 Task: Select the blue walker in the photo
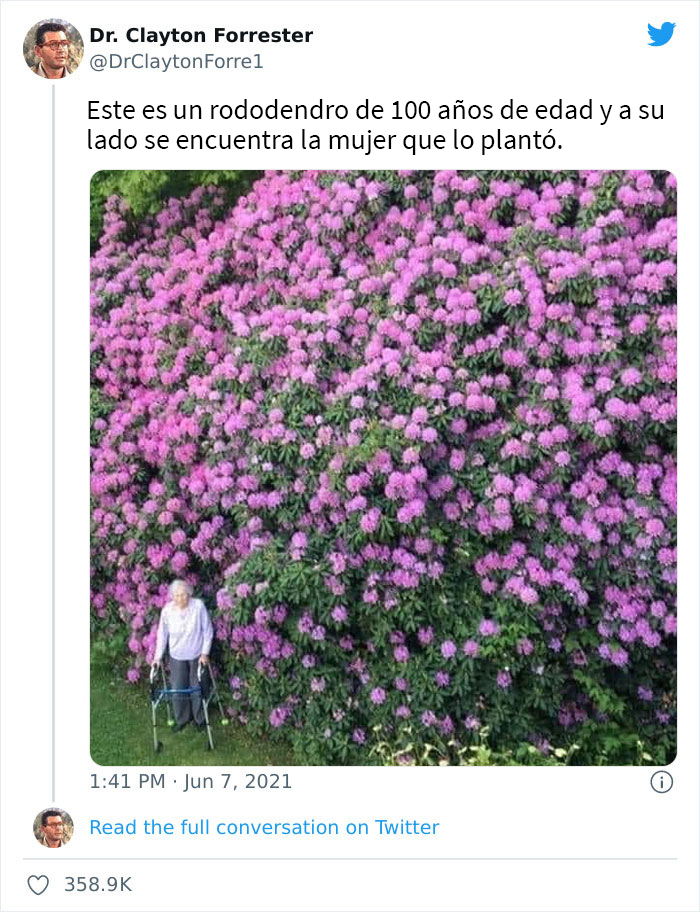pyautogui.click(x=185, y=703)
